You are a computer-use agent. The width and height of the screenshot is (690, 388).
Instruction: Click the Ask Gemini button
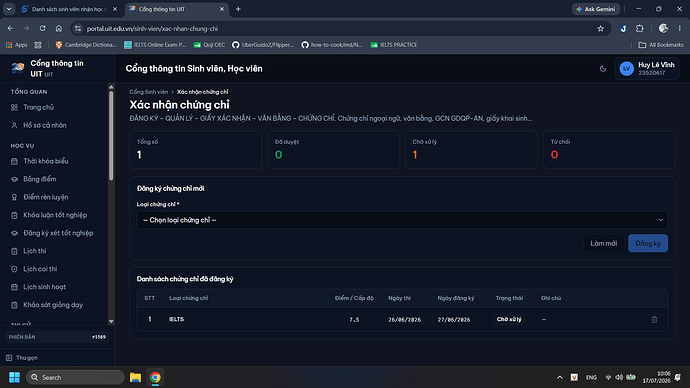[596, 9]
